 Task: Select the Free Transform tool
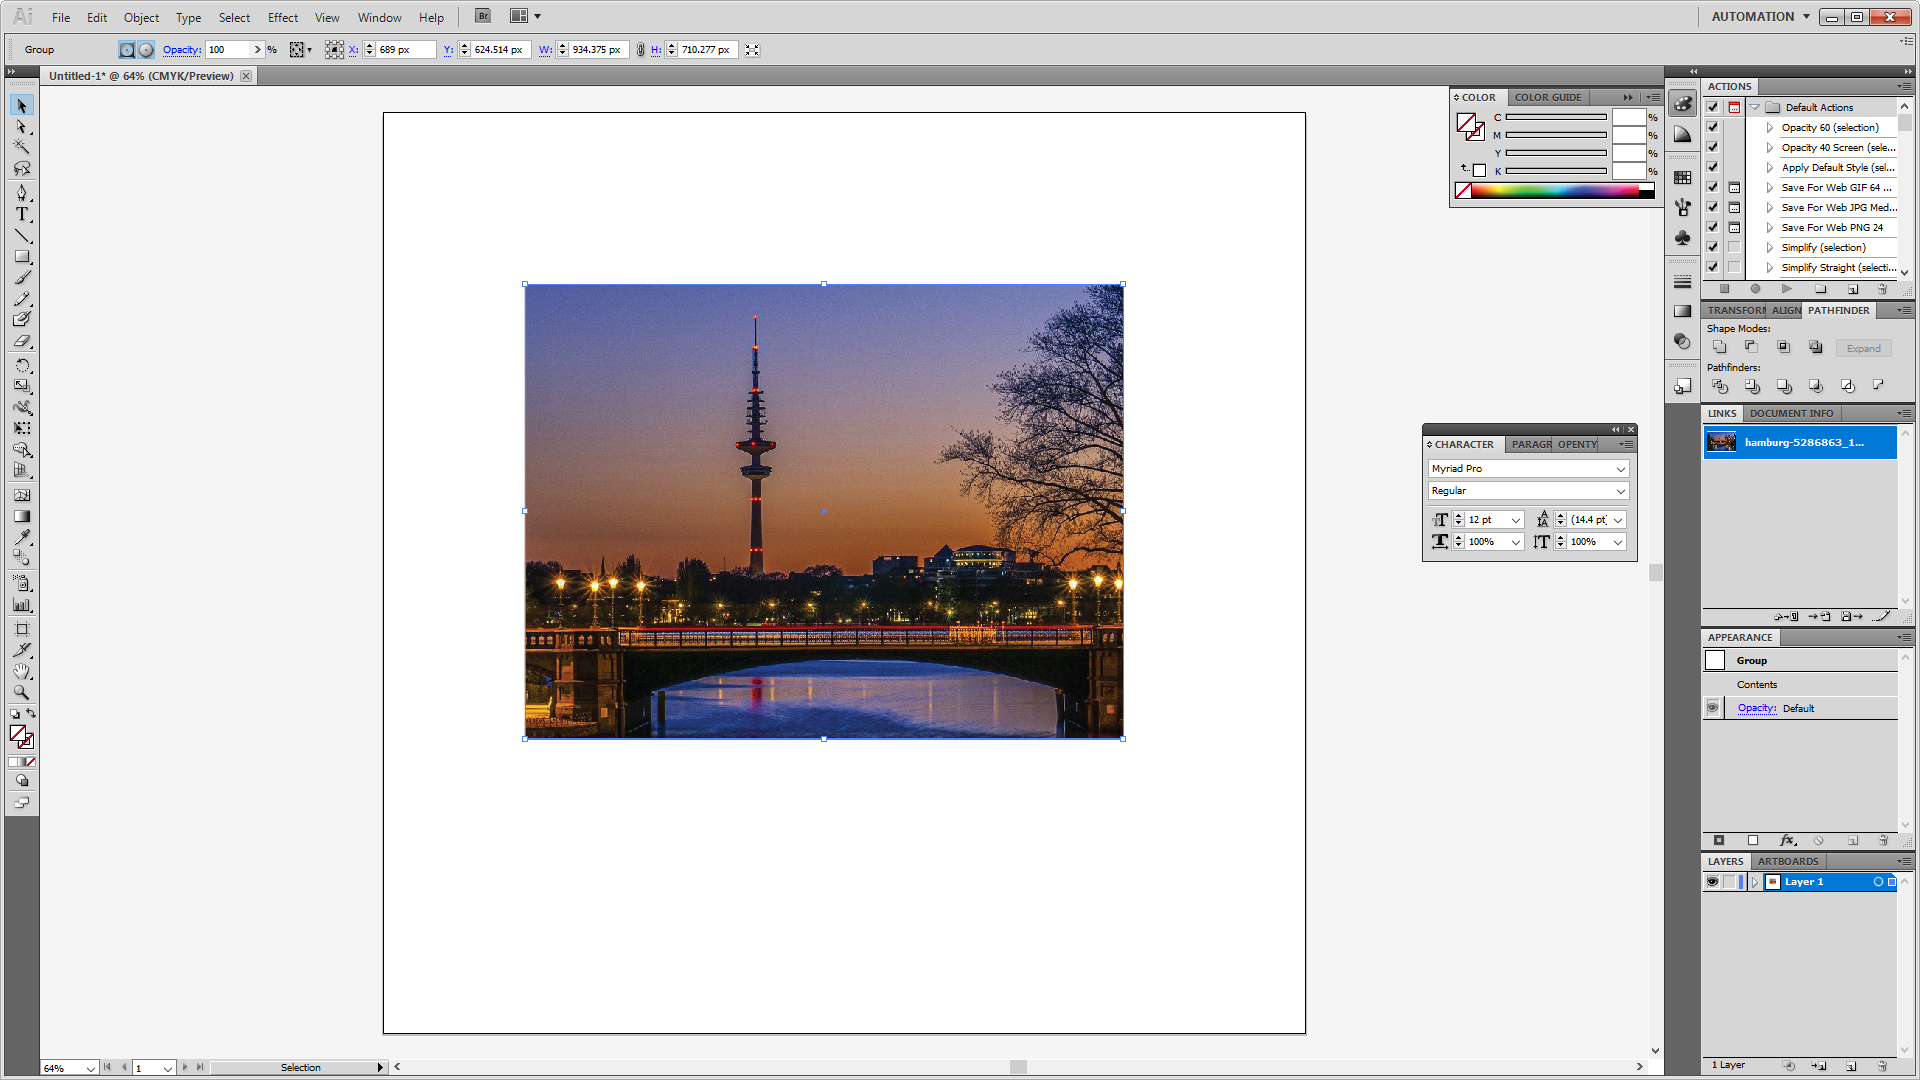22,428
